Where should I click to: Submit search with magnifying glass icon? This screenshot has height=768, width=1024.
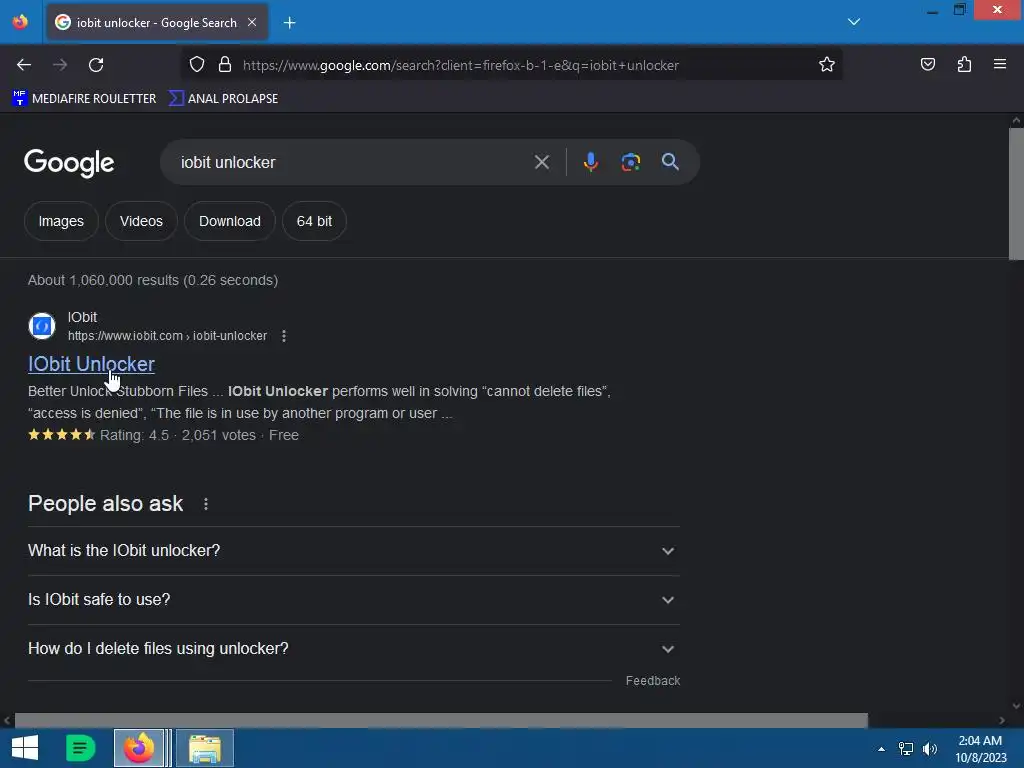pos(670,162)
